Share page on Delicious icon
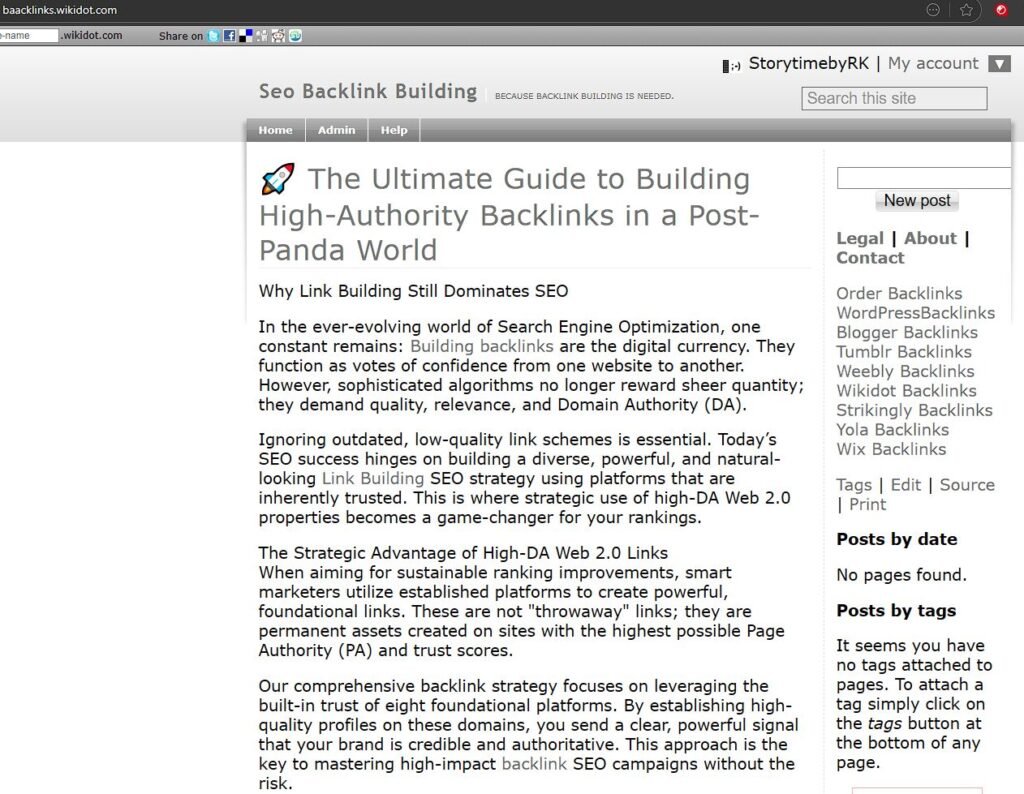 246,36
